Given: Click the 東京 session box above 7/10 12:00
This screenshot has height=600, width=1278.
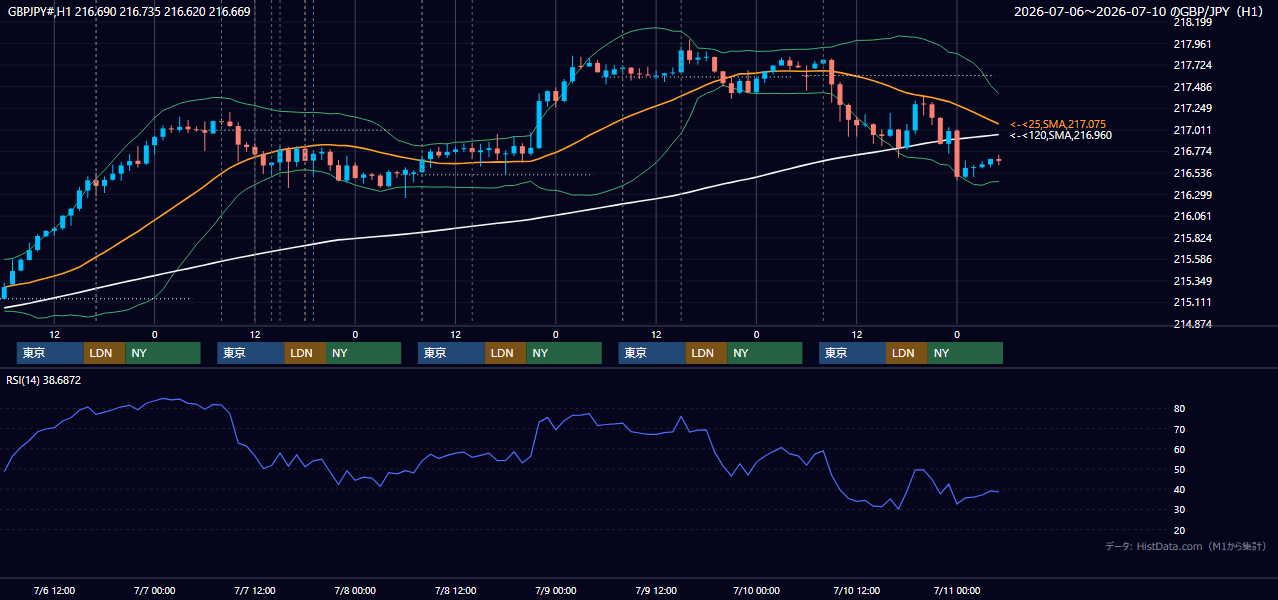Looking at the screenshot, I should click(852, 353).
